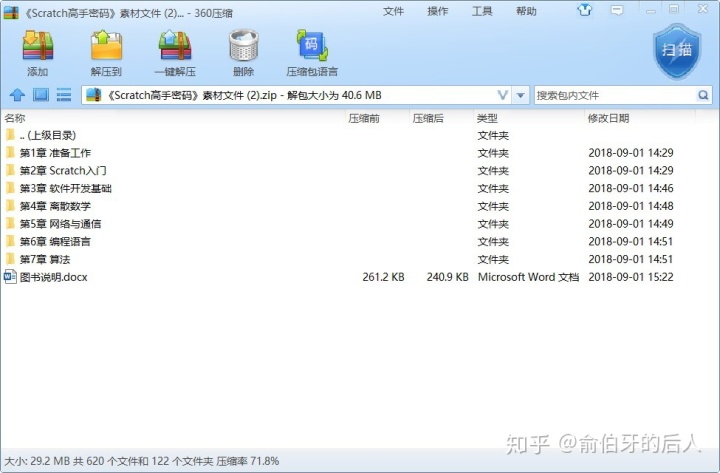This screenshot has width=720, height=473.
Task: Minimize the 360压缩 window
Action: pos(651,10)
